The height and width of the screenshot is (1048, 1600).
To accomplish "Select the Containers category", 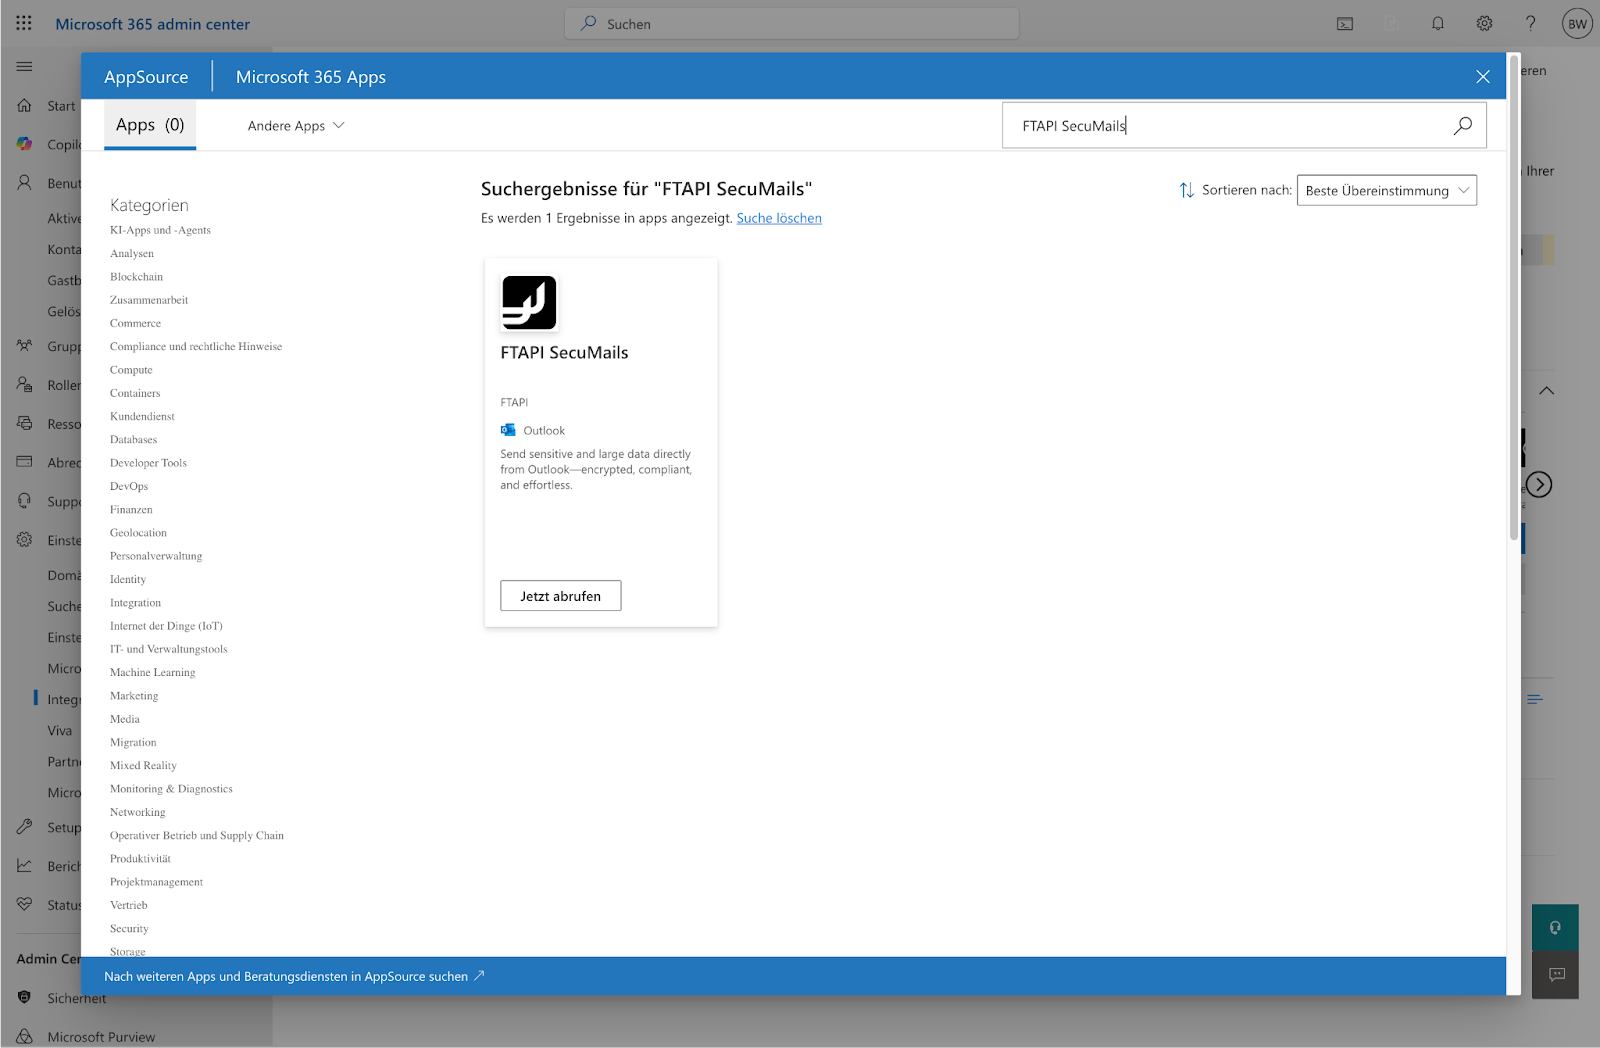I will [135, 394].
